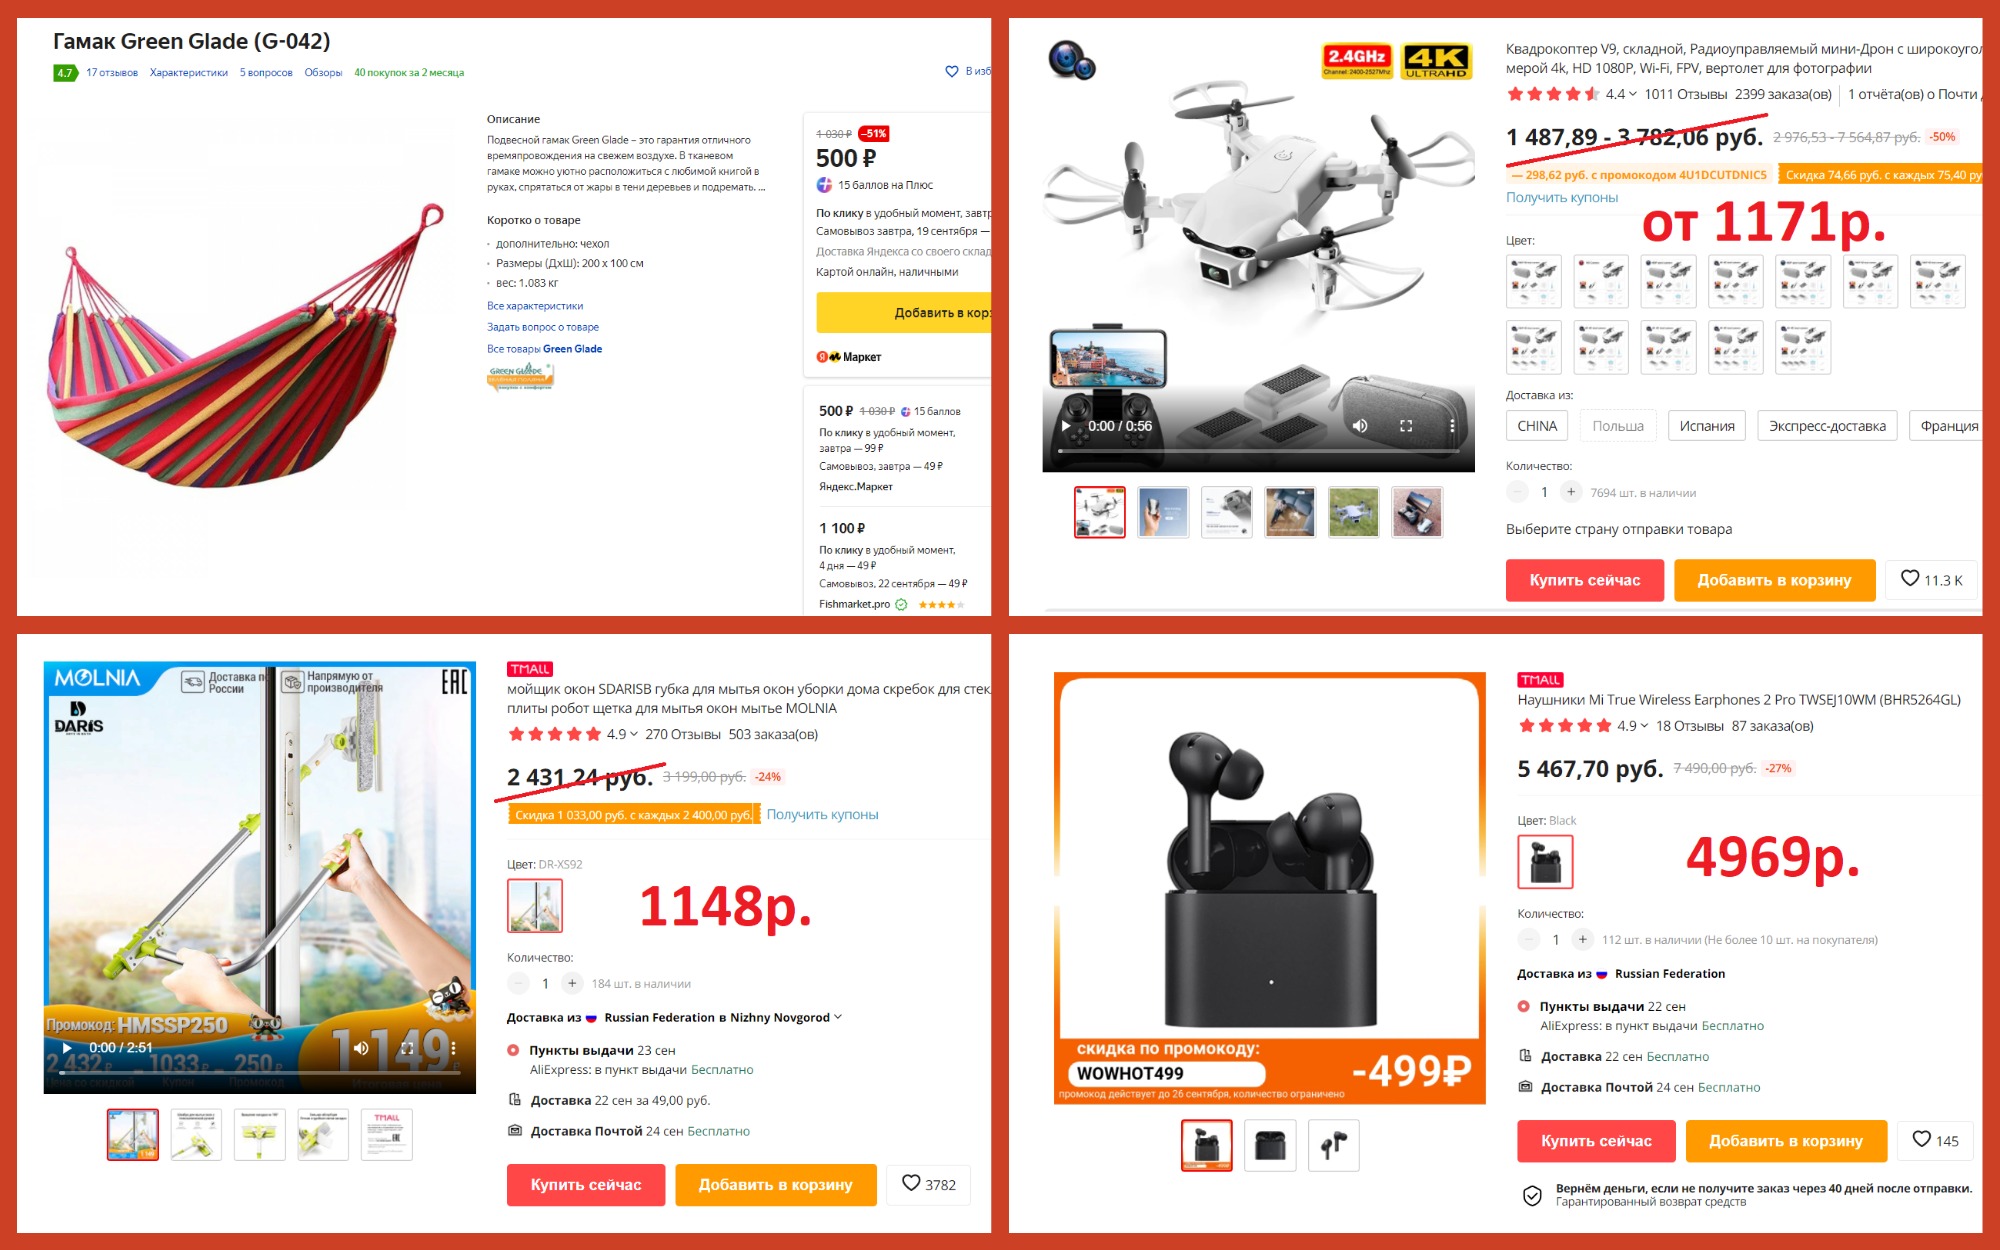This screenshot has width=2000, height=1250.
Task: Mute the window cleaner video
Action: coord(361,1048)
